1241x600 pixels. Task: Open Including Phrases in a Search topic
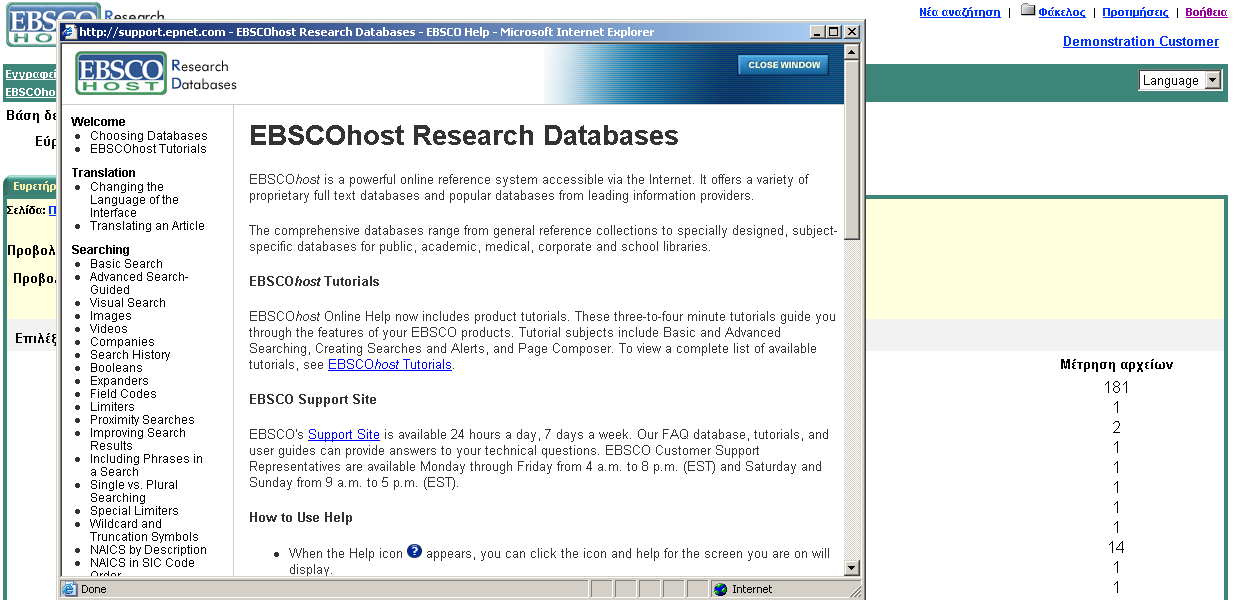tap(146, 465)
